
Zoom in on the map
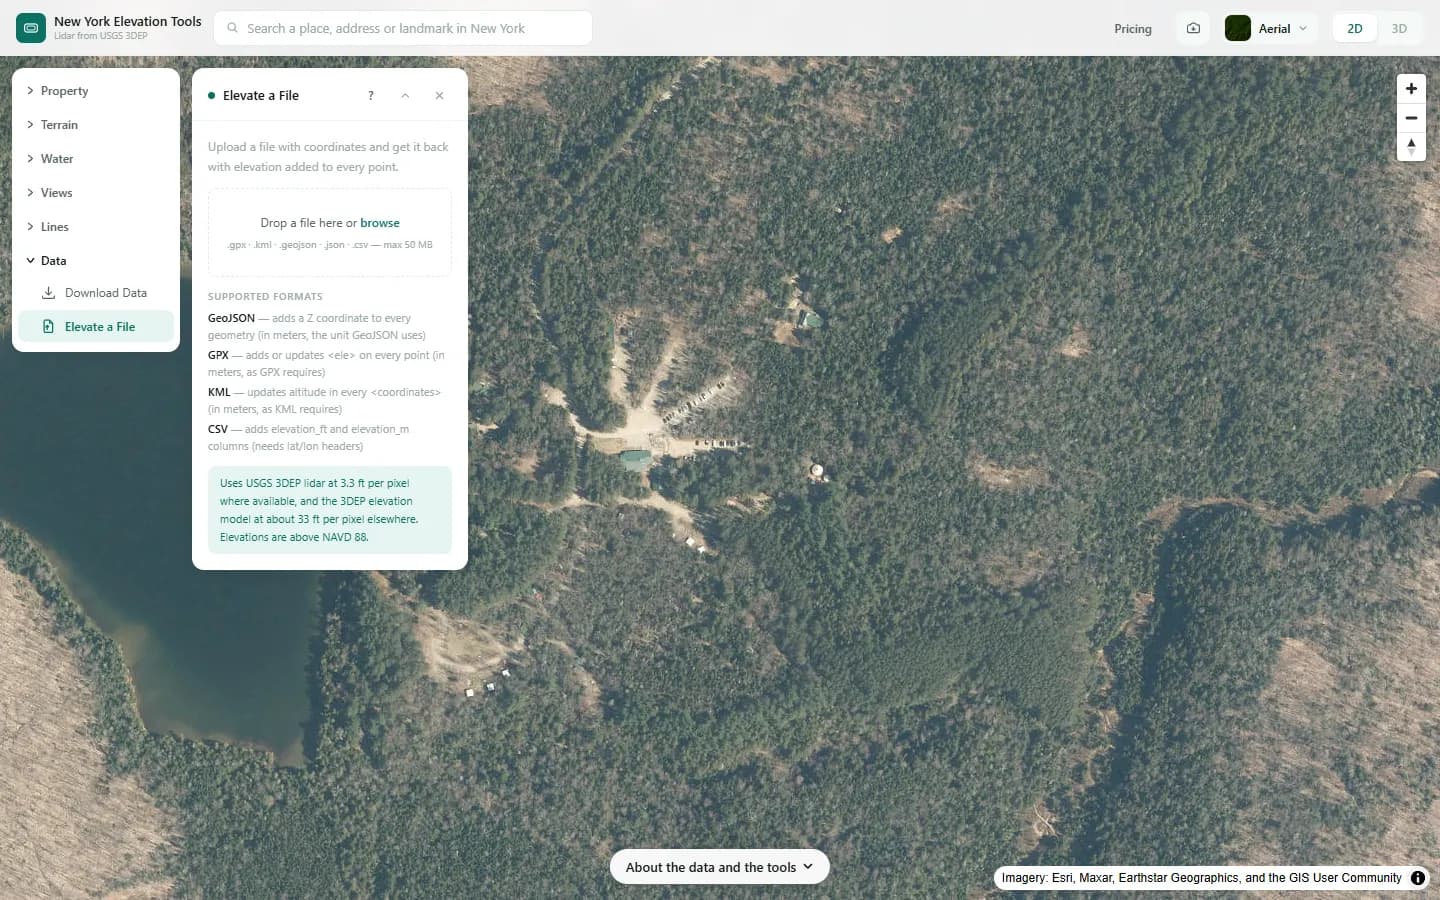click(x=1411, y=89)
